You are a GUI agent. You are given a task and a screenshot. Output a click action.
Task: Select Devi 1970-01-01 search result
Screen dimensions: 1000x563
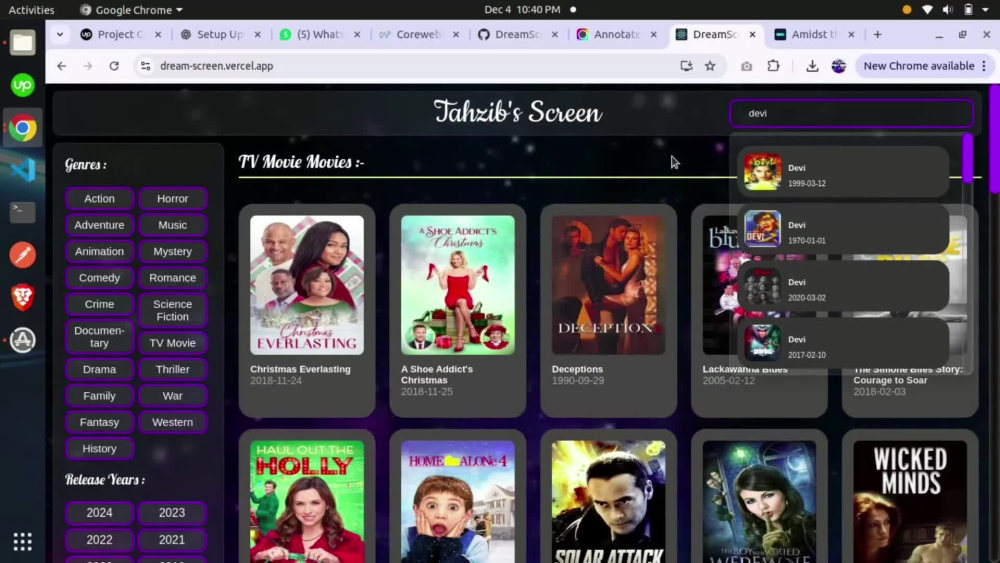point(843,230)
